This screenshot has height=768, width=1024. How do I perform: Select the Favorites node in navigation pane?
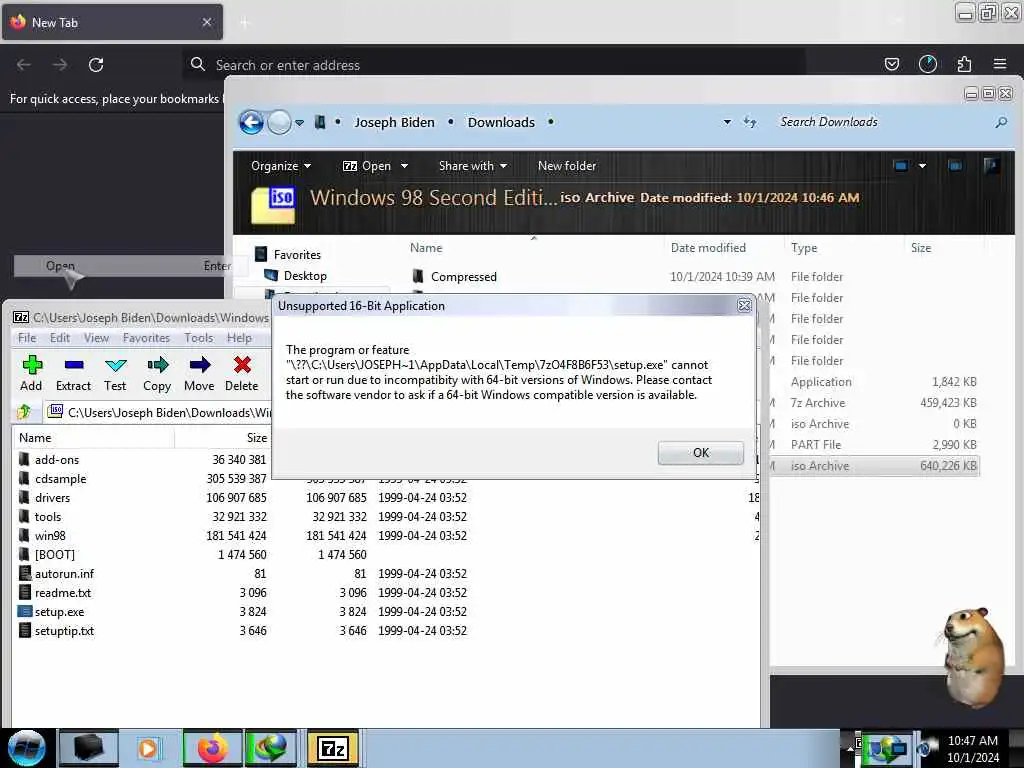(x=297, y=254)
